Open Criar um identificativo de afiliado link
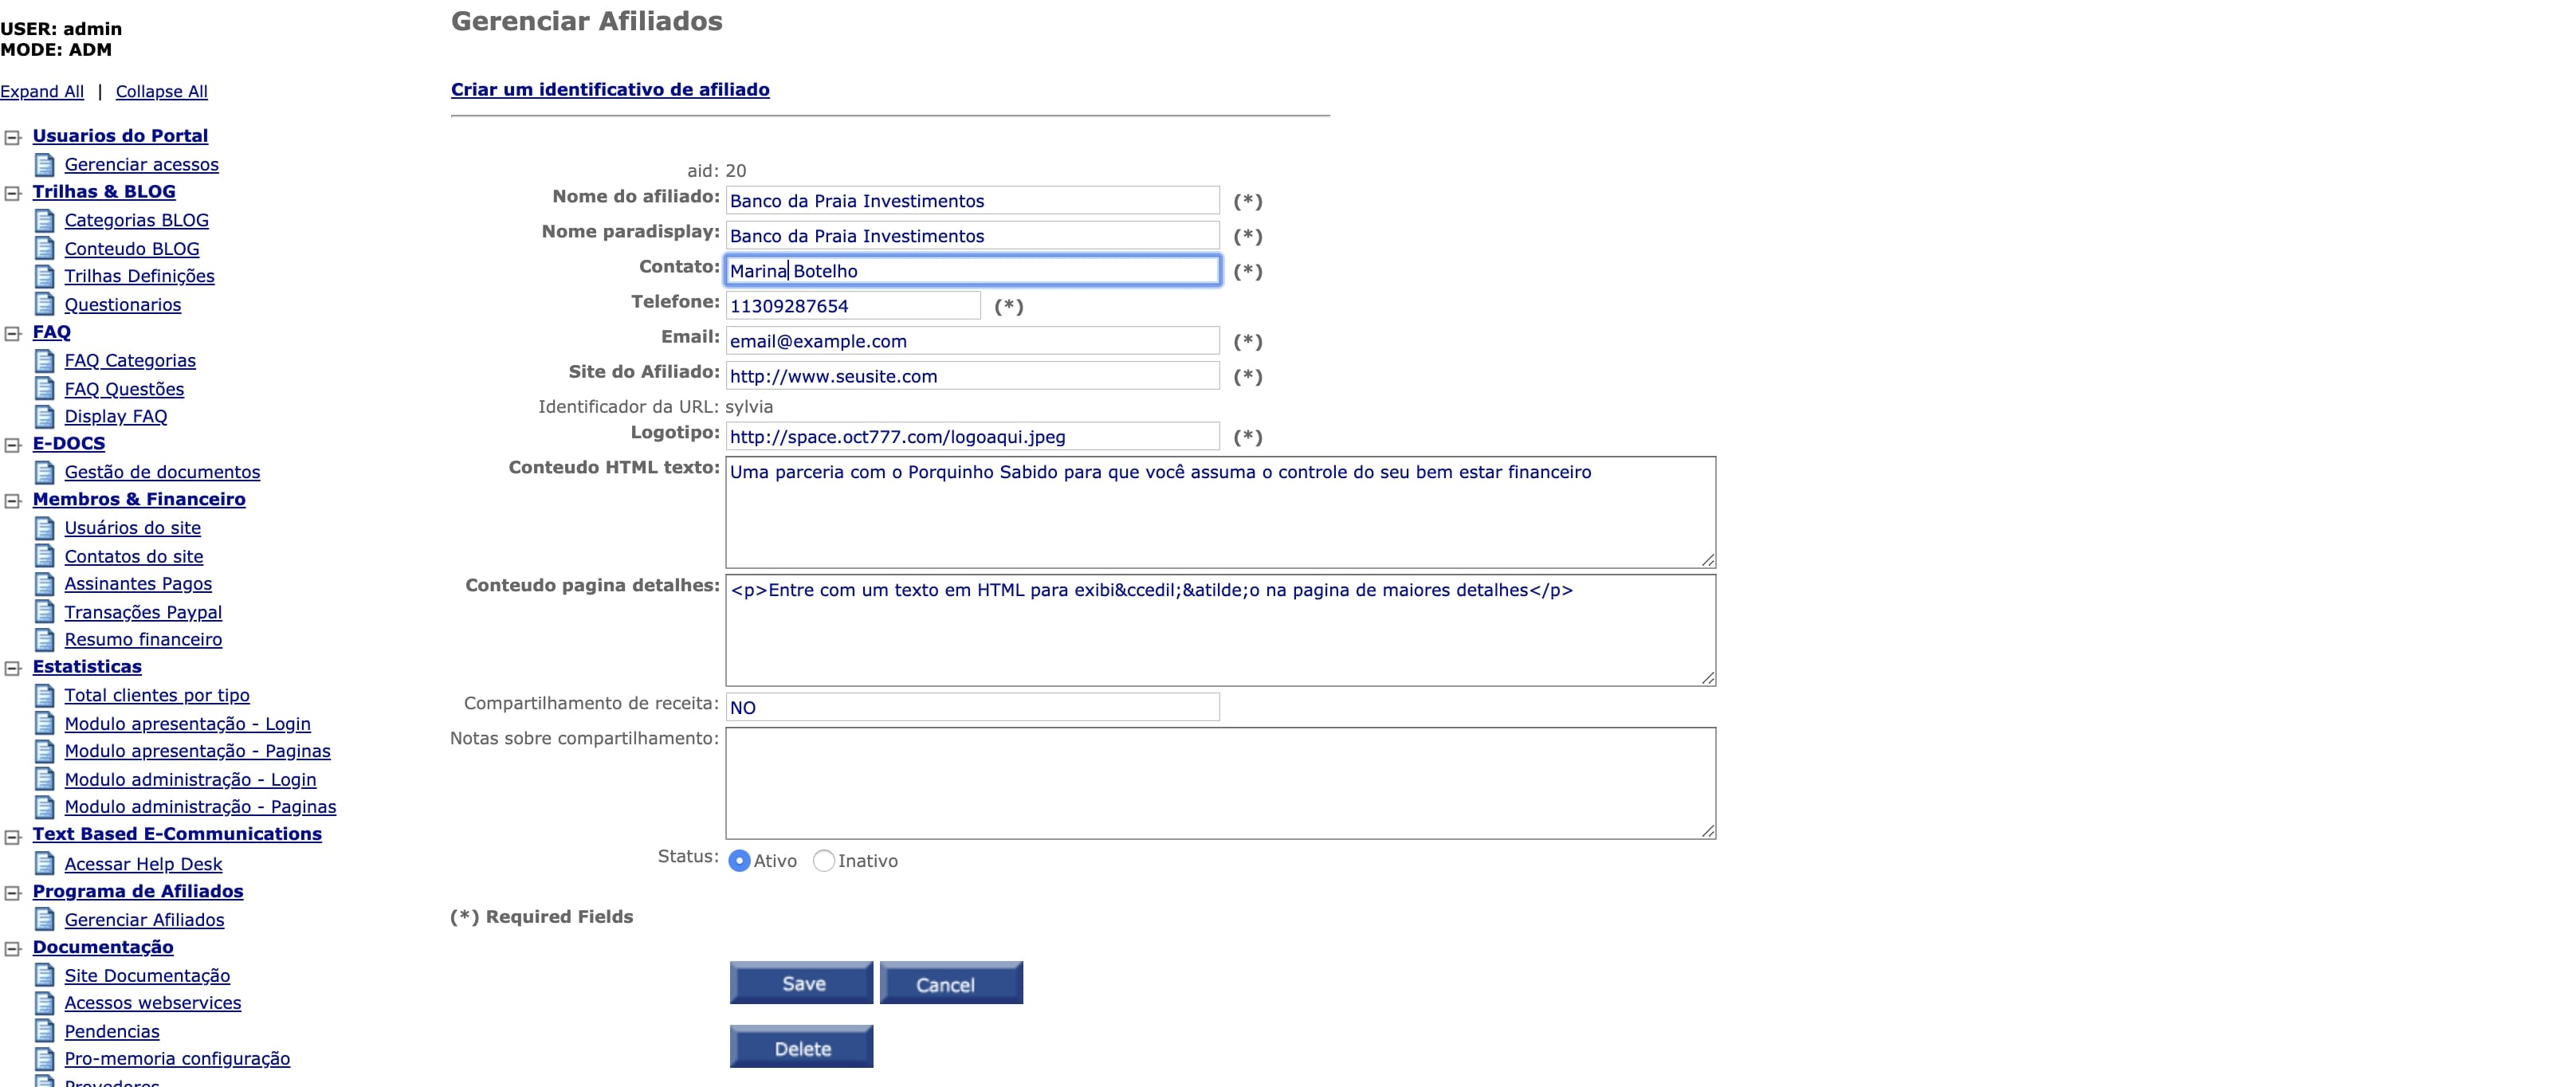2576x1087 pixels. tap(610, 89)
